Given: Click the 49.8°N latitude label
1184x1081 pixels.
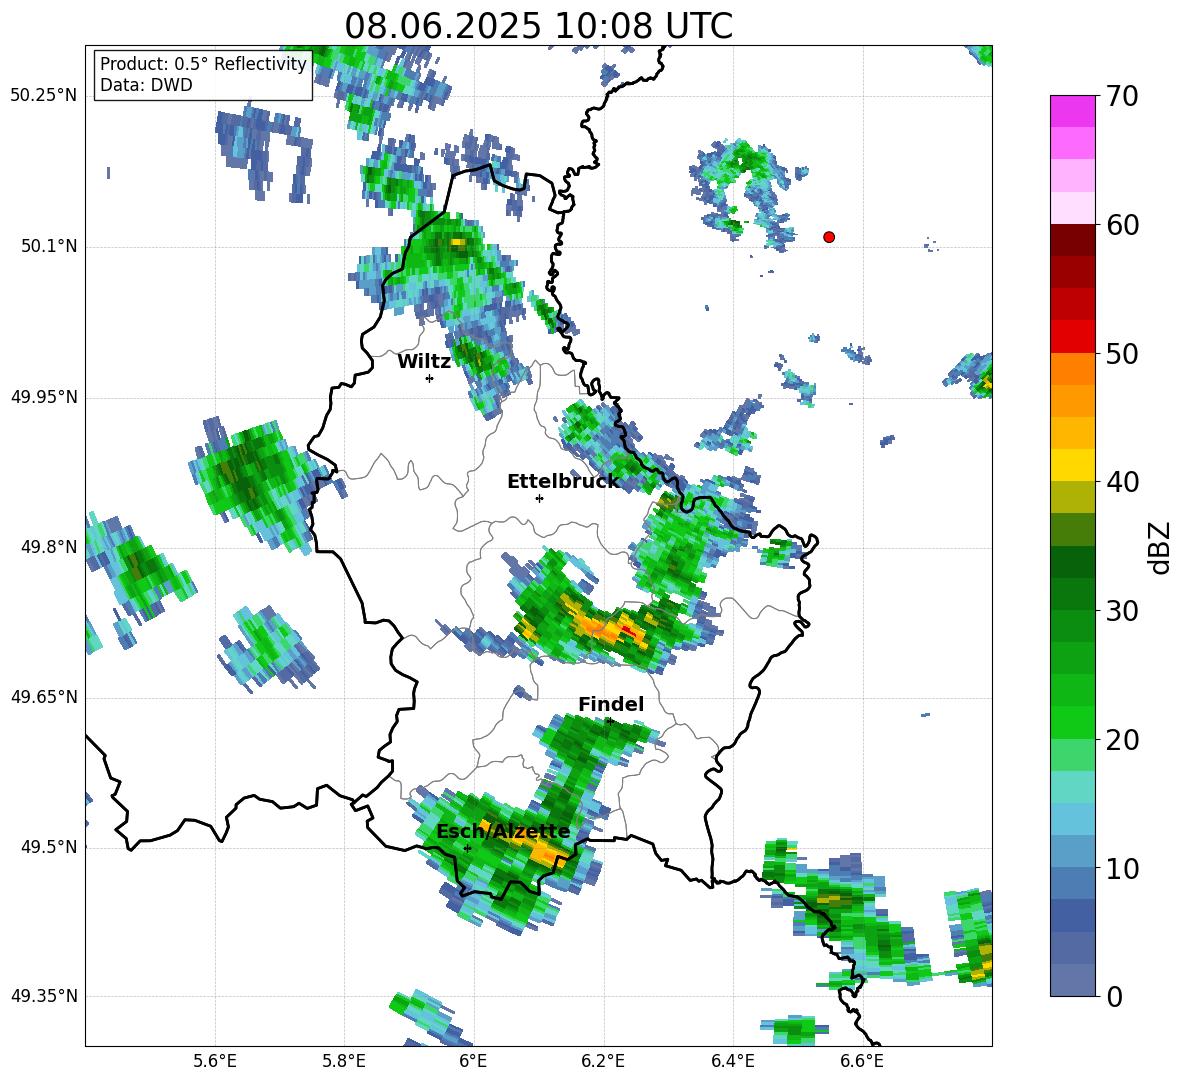Looking at the screenshot, I should tap(48, 547).
